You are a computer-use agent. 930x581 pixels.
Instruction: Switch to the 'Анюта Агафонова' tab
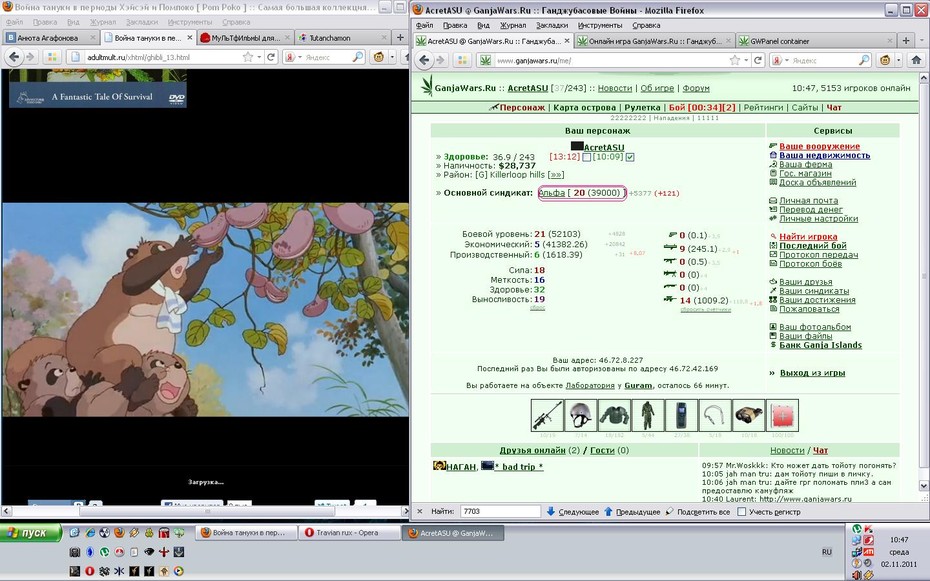coord(51,37)
